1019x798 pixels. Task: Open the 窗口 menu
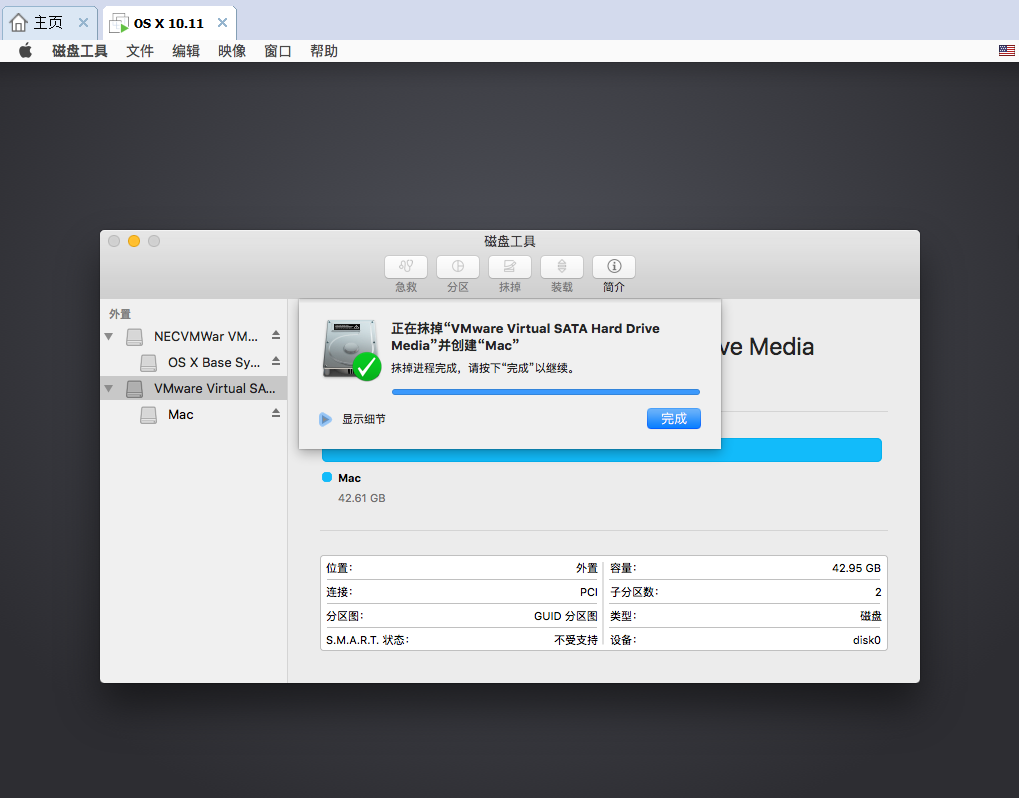(278, 51)
